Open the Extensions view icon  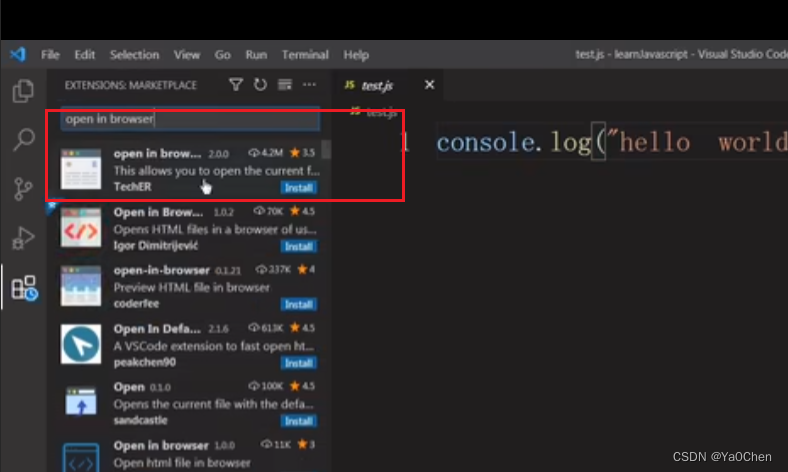click(x=25, y=288)
